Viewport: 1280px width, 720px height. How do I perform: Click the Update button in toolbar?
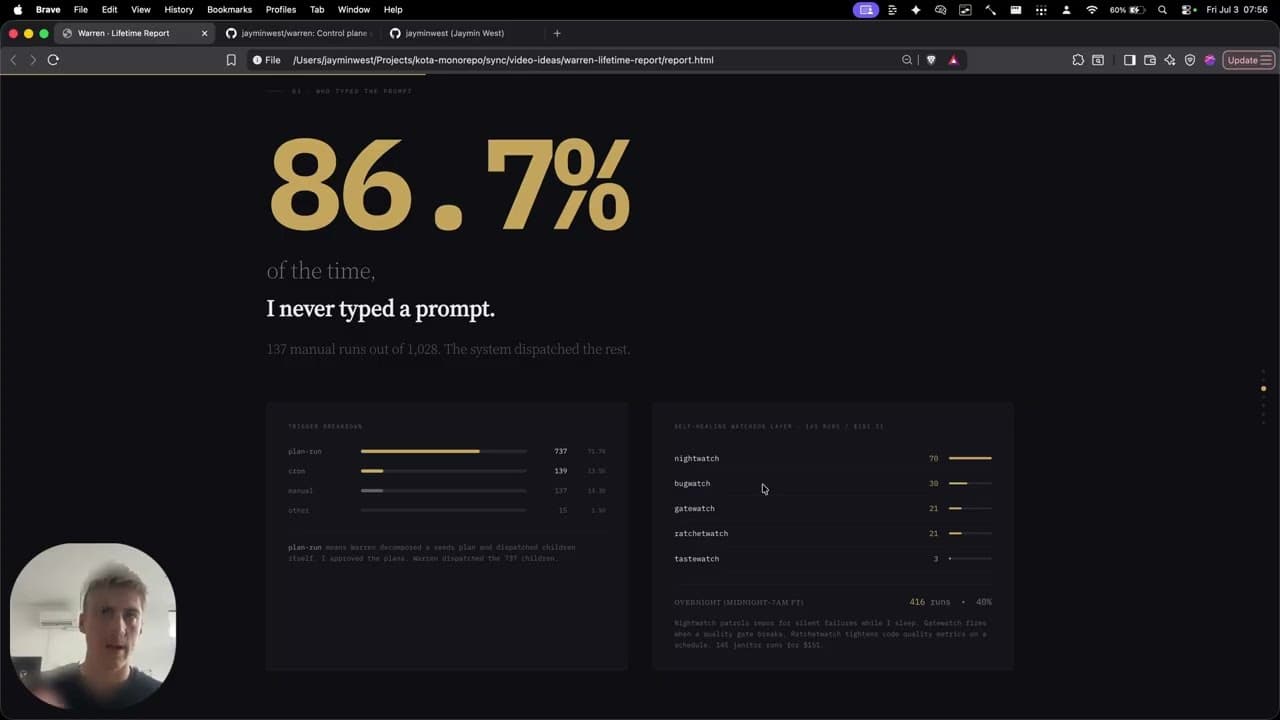tap(1249, 60)
